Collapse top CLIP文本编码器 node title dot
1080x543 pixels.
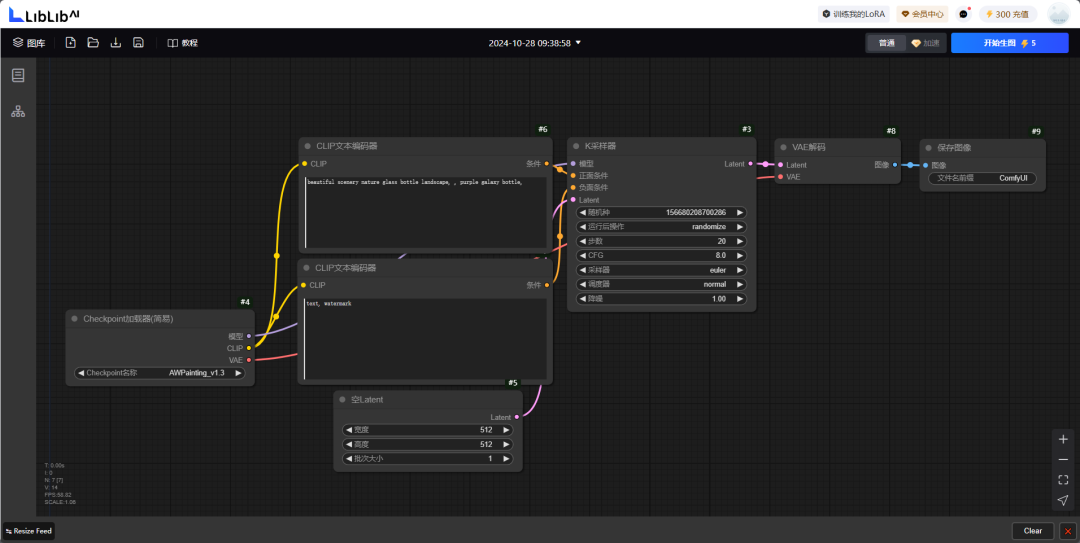point(308,146)
